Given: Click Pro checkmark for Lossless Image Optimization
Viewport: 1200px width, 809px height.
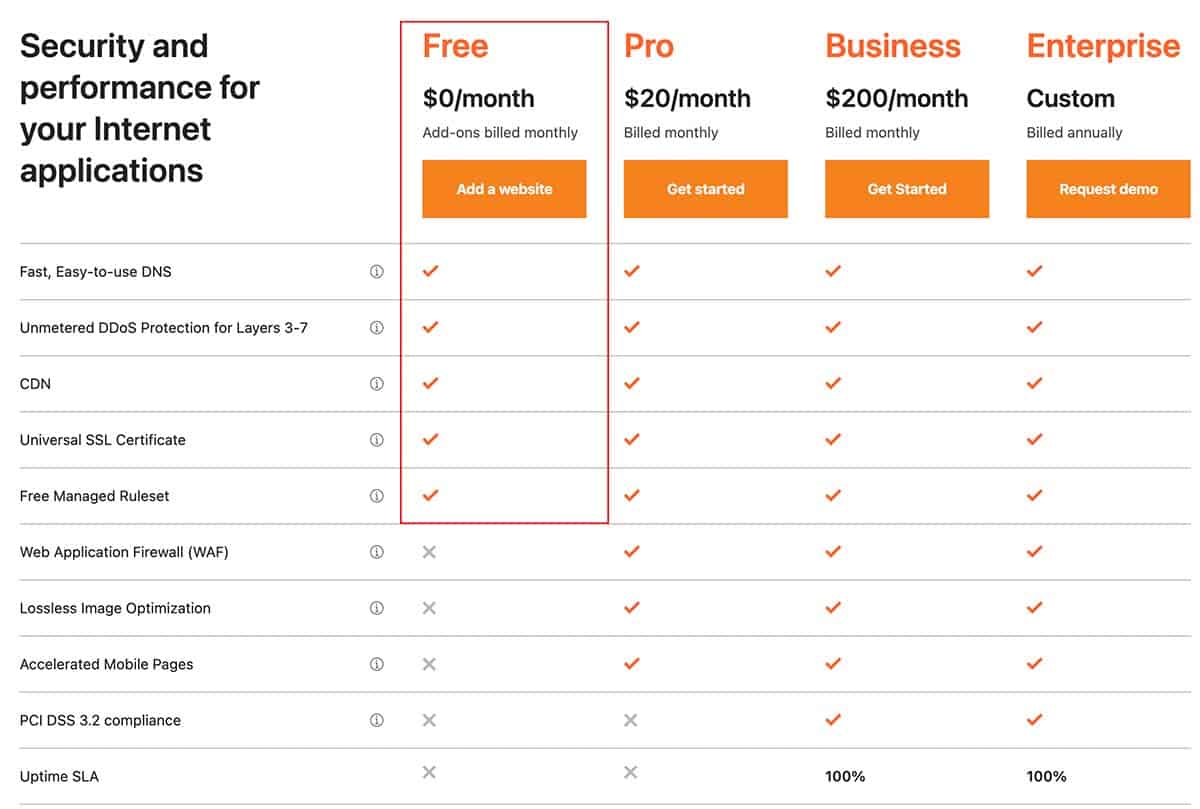Looking at the screenshot, I should (631, 608).
